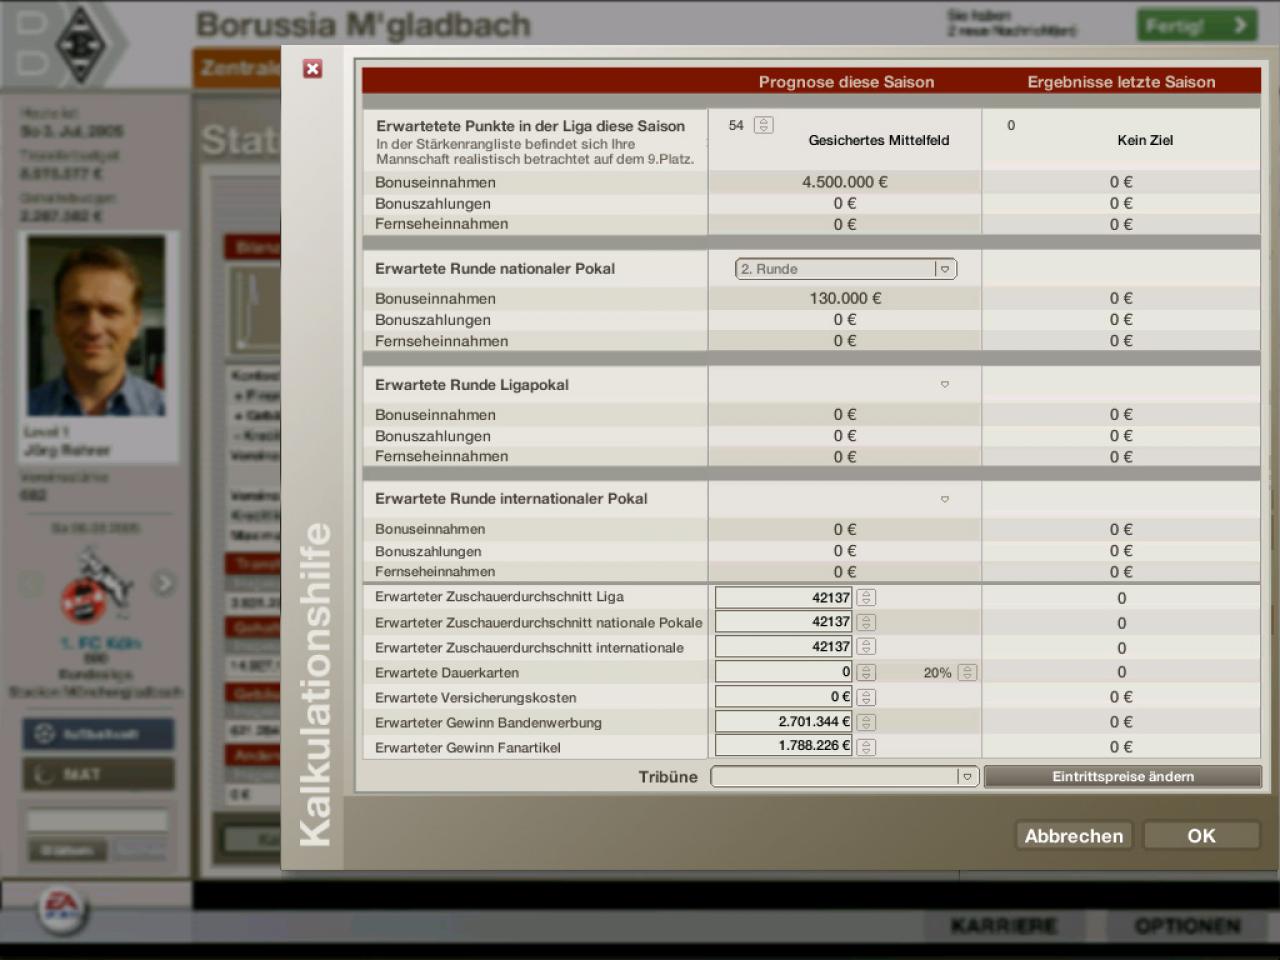
Task: Click the Erwartete Runde nationaler Pokal label
Action: point(495,268)
